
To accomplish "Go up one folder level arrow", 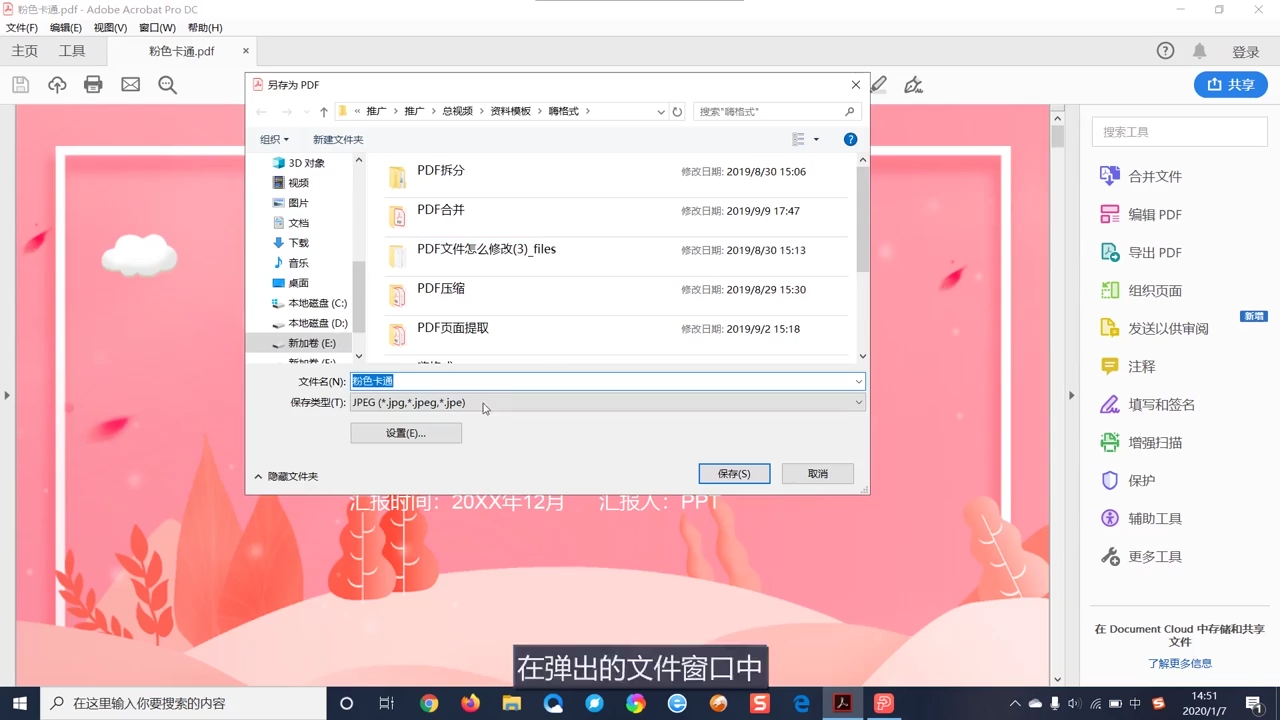I will click(x=323, y=111).
